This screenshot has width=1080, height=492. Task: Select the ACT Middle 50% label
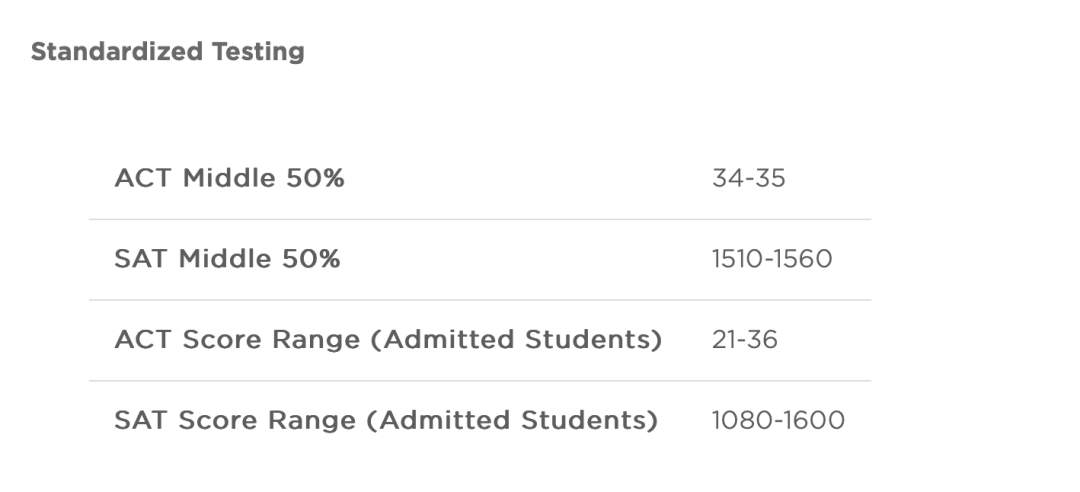229,178
